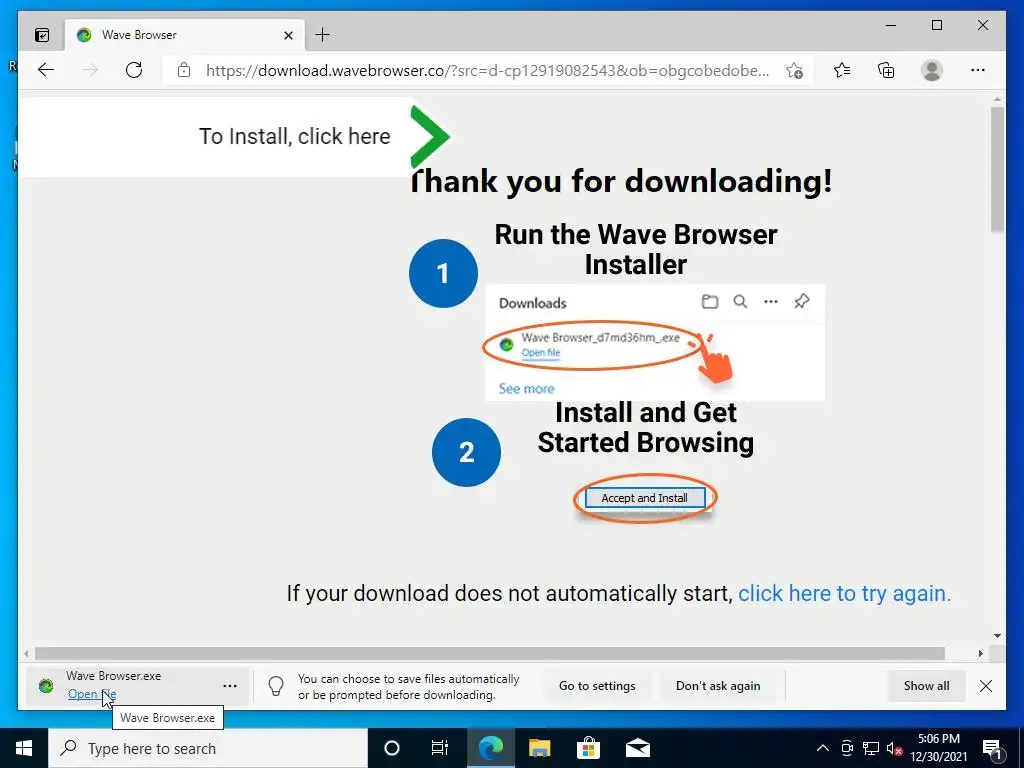1024x768 pixels.
Task: Click the site lock icon in address bar
Action: tap(184, 70)
